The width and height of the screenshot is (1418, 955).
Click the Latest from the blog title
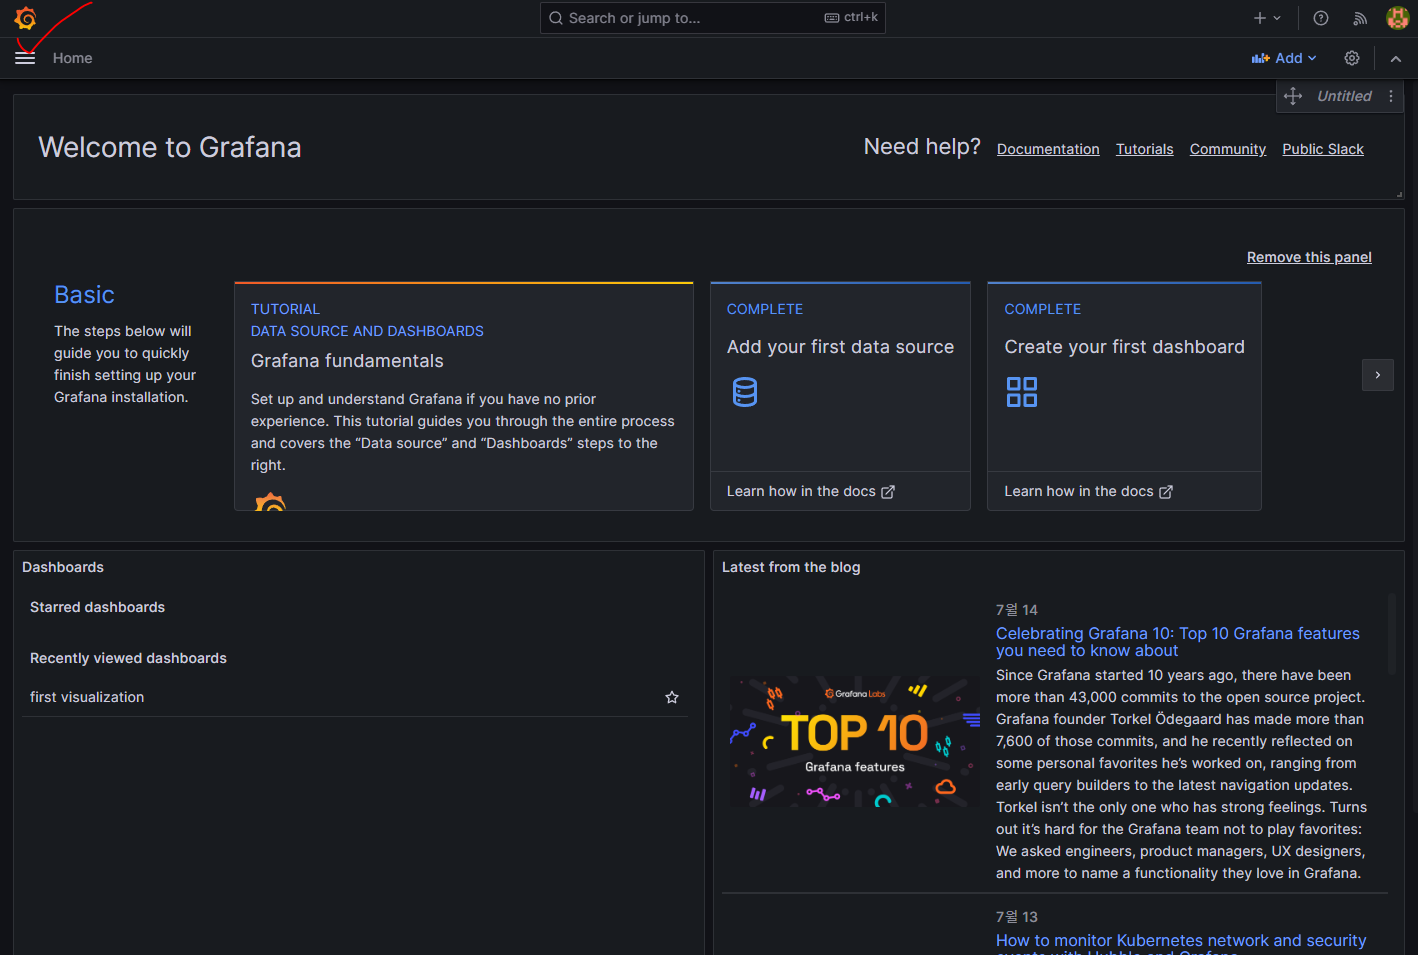click(791, 567)
